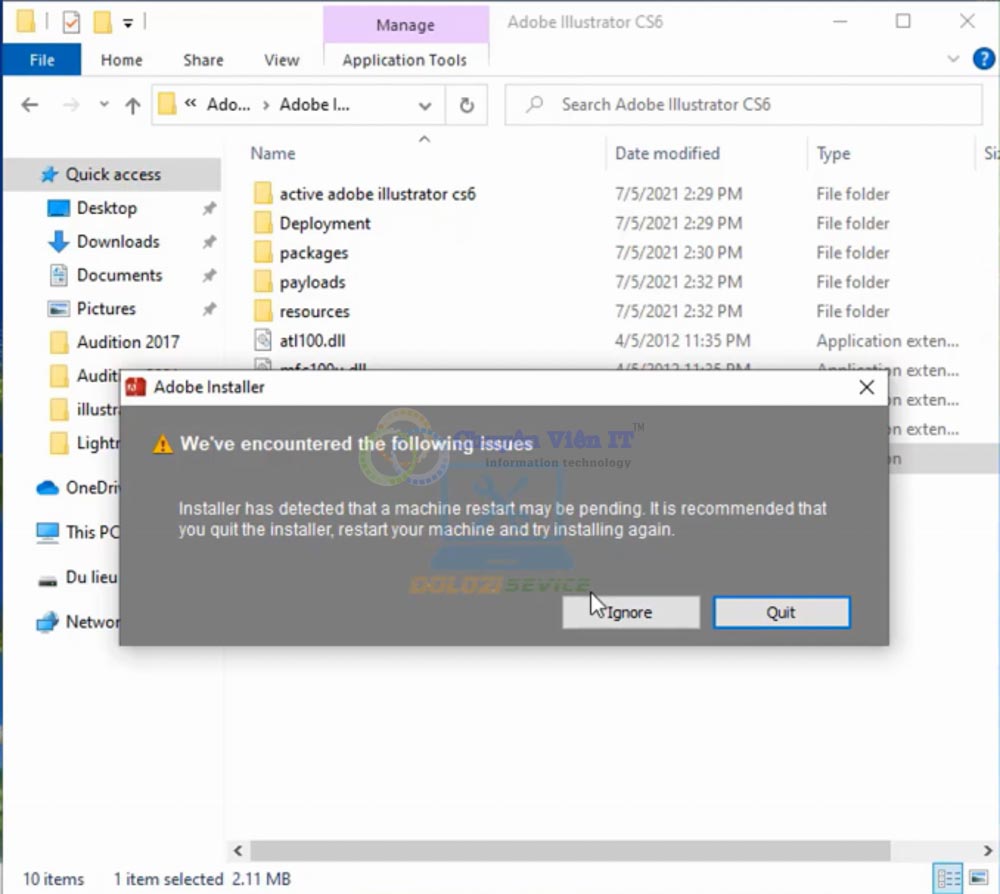Select the payloads folder
Viewport: 1000px width, 894px height.
tap(312, 282)
